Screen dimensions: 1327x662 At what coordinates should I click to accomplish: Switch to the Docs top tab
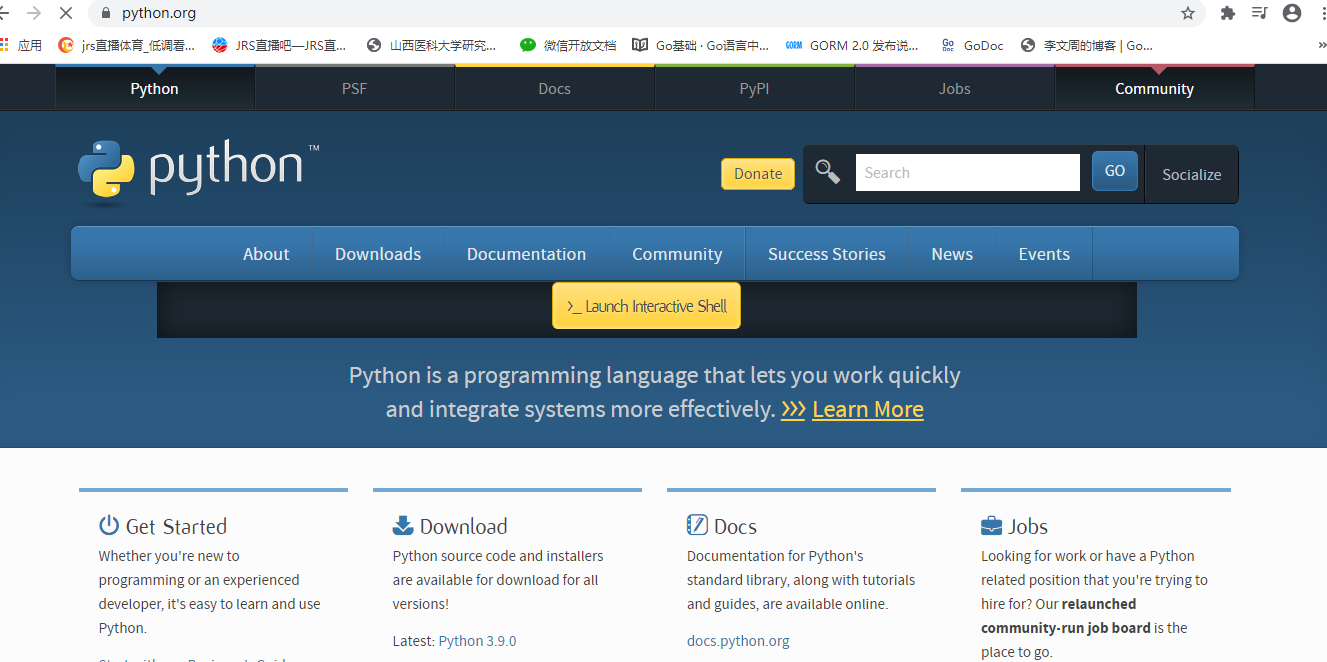554,88
